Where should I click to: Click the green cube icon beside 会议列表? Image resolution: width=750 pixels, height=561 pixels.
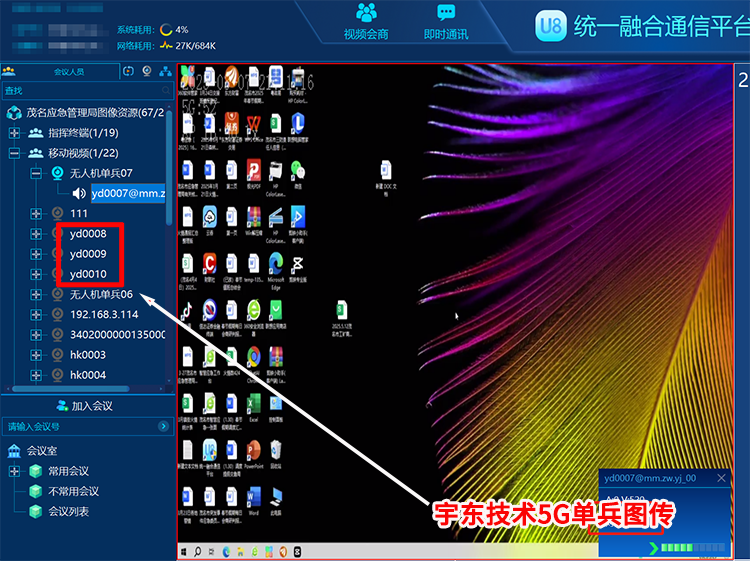pyautogui.click(x=35, y=511)
